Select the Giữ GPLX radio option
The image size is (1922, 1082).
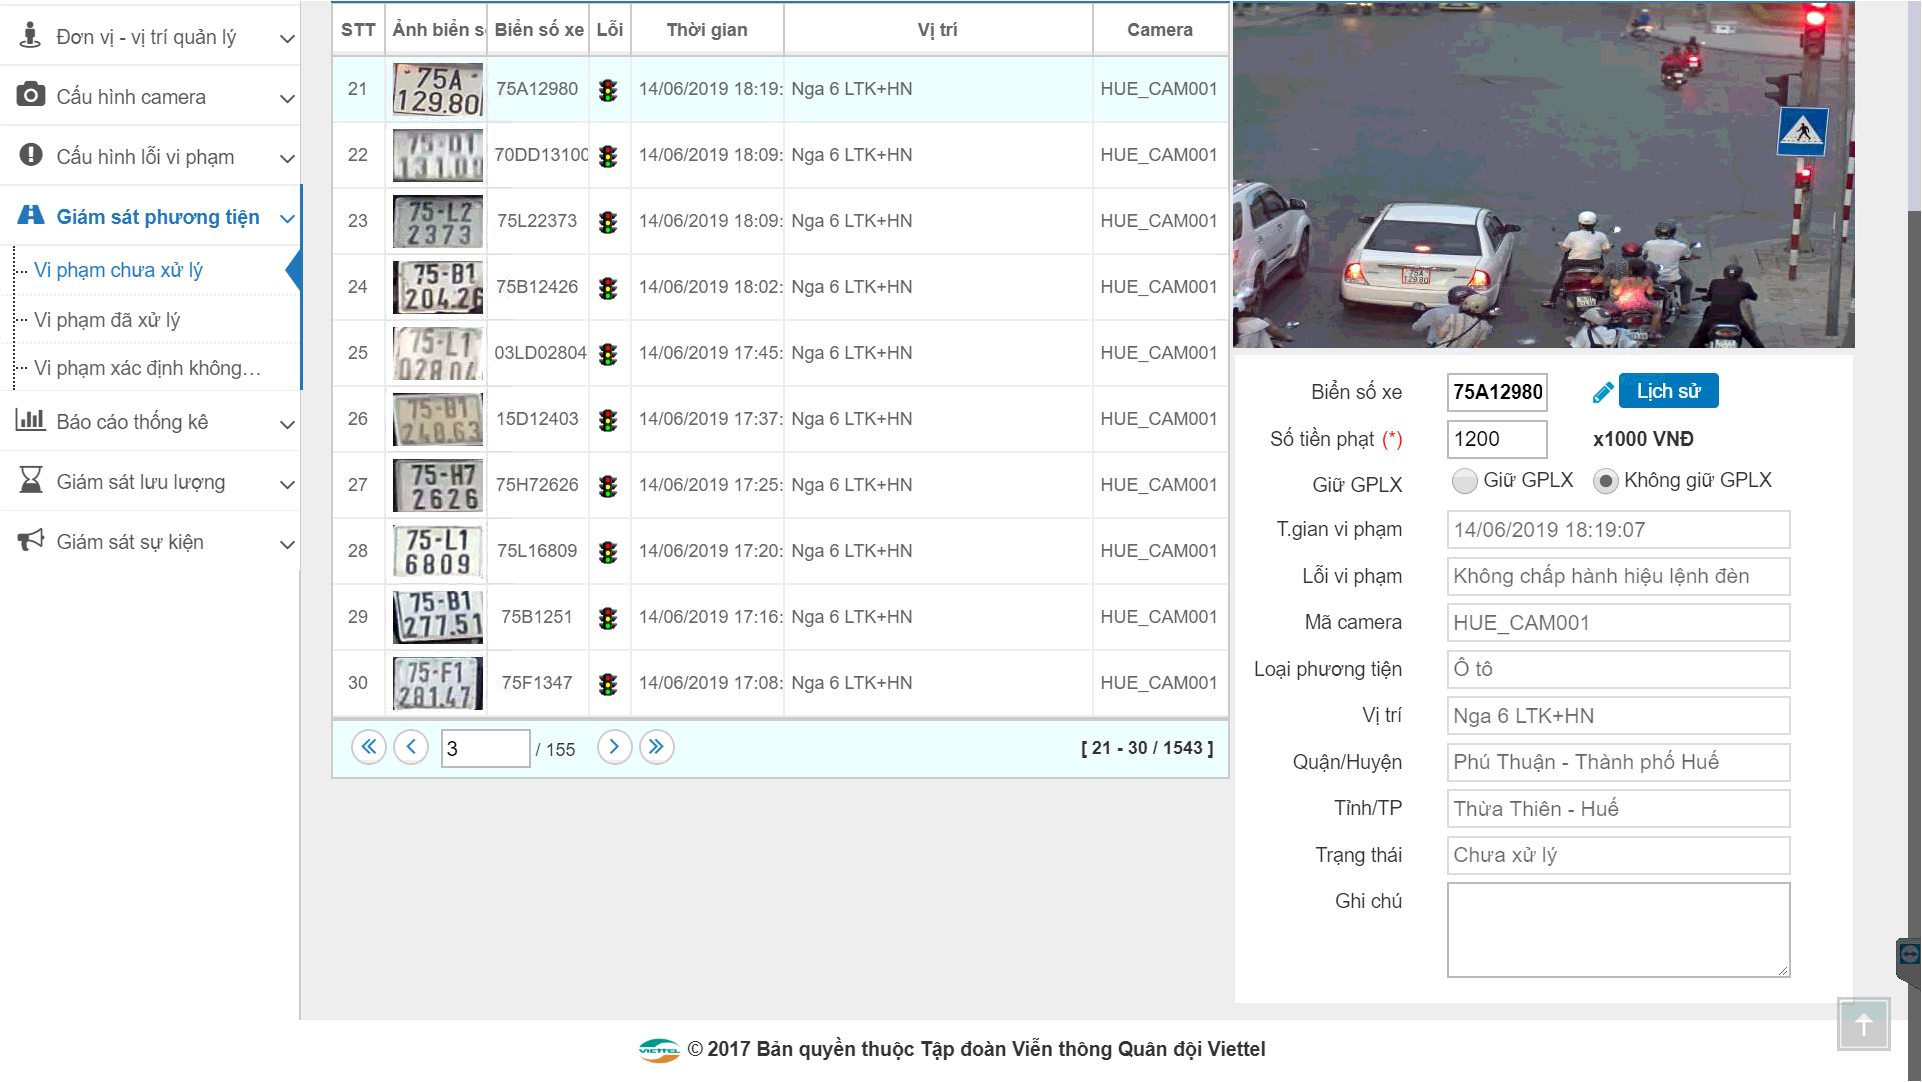pyautogui.click(x=1464, y=482)
